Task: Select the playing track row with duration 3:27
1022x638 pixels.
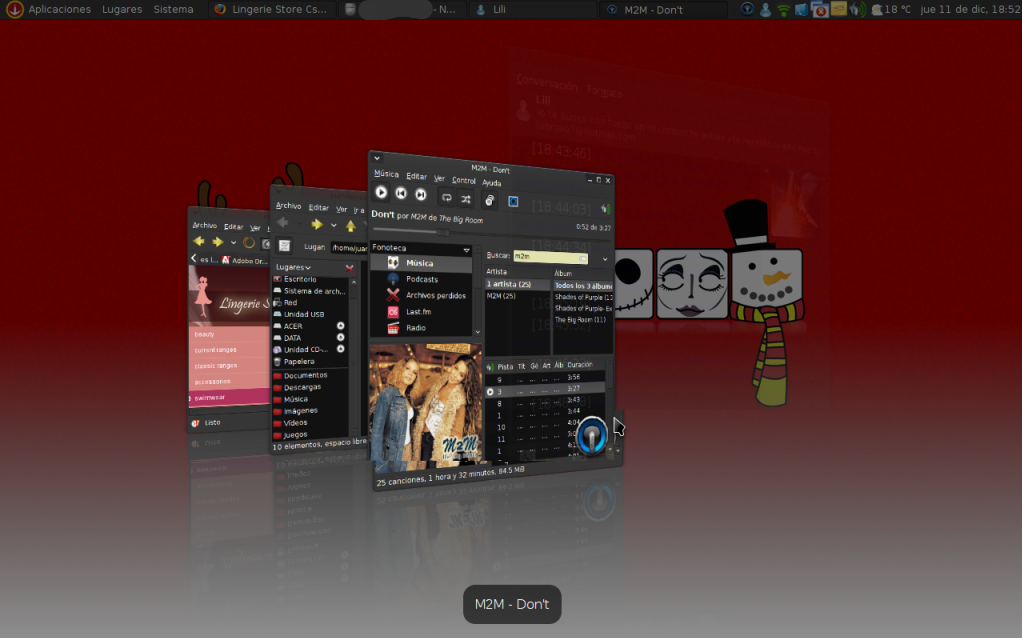Action: (546, 390)
